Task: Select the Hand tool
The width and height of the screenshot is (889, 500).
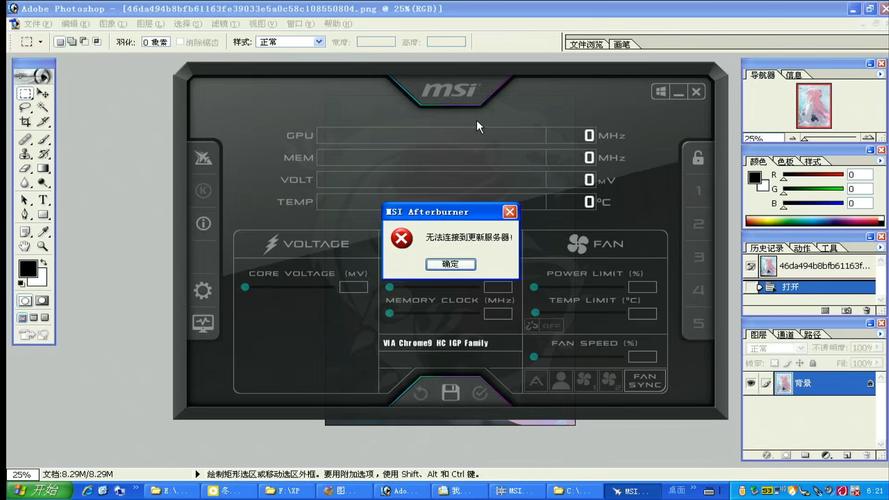Action: click(25, 246)
